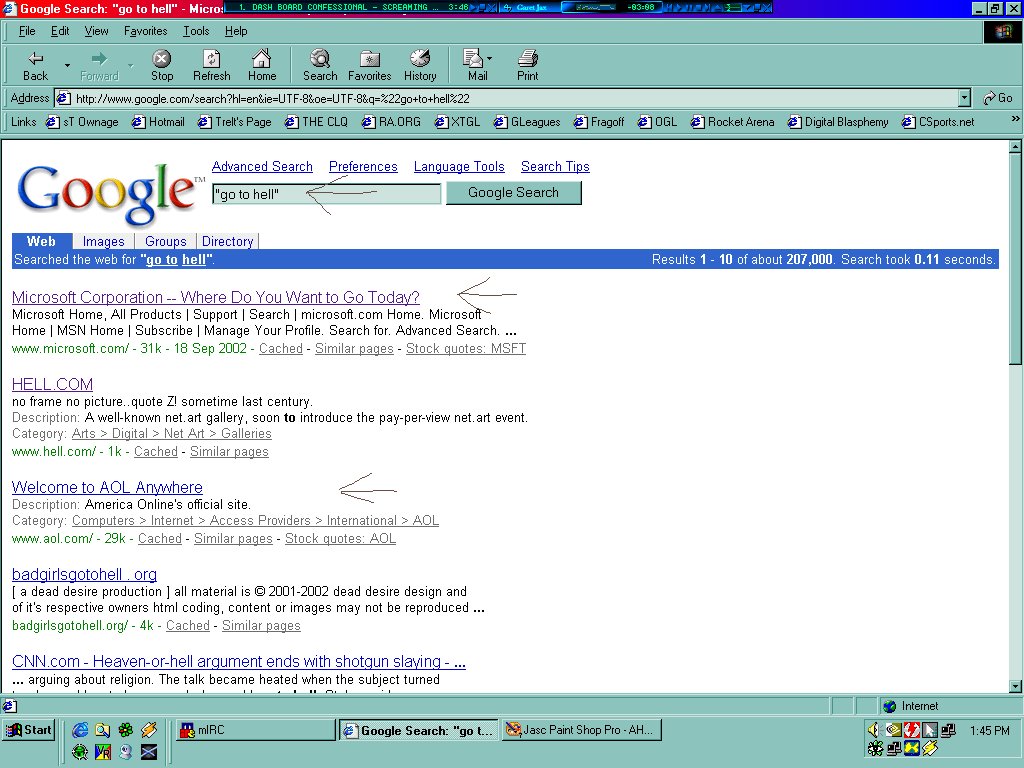Open Cached link for www.hell.com
Image resolution: width=1024 pixels, height=768 pixels.
tap(155, 451)
